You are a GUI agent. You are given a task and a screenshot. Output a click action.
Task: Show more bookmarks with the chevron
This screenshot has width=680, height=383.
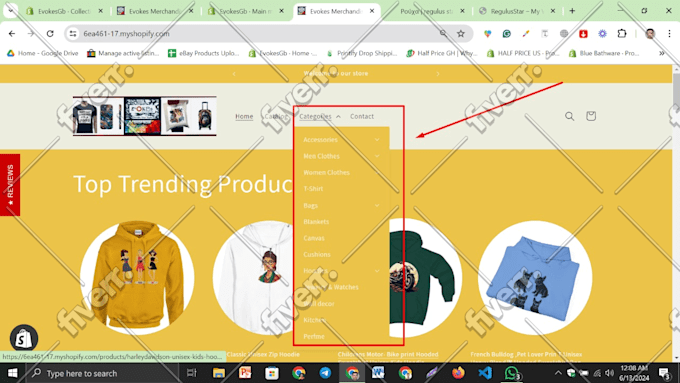(x=662, y=53)
